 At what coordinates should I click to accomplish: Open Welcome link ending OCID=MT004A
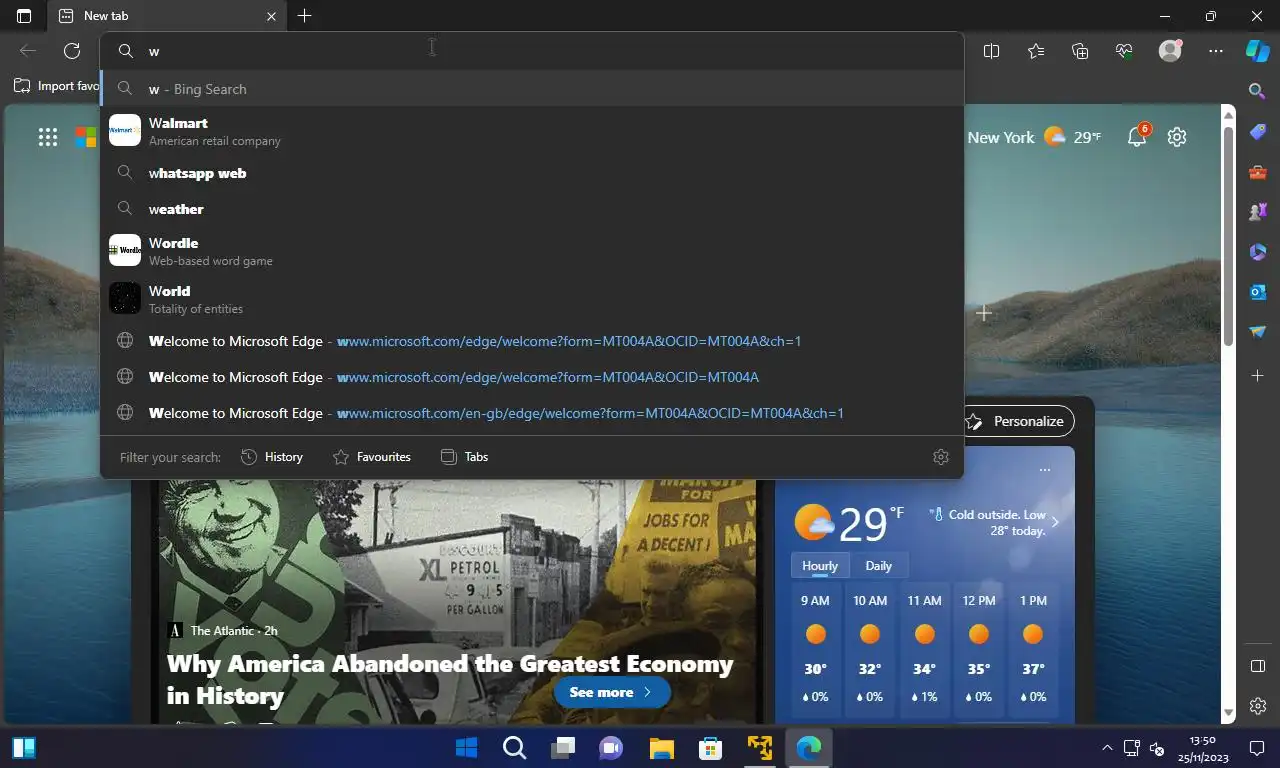tap(531, 377)
